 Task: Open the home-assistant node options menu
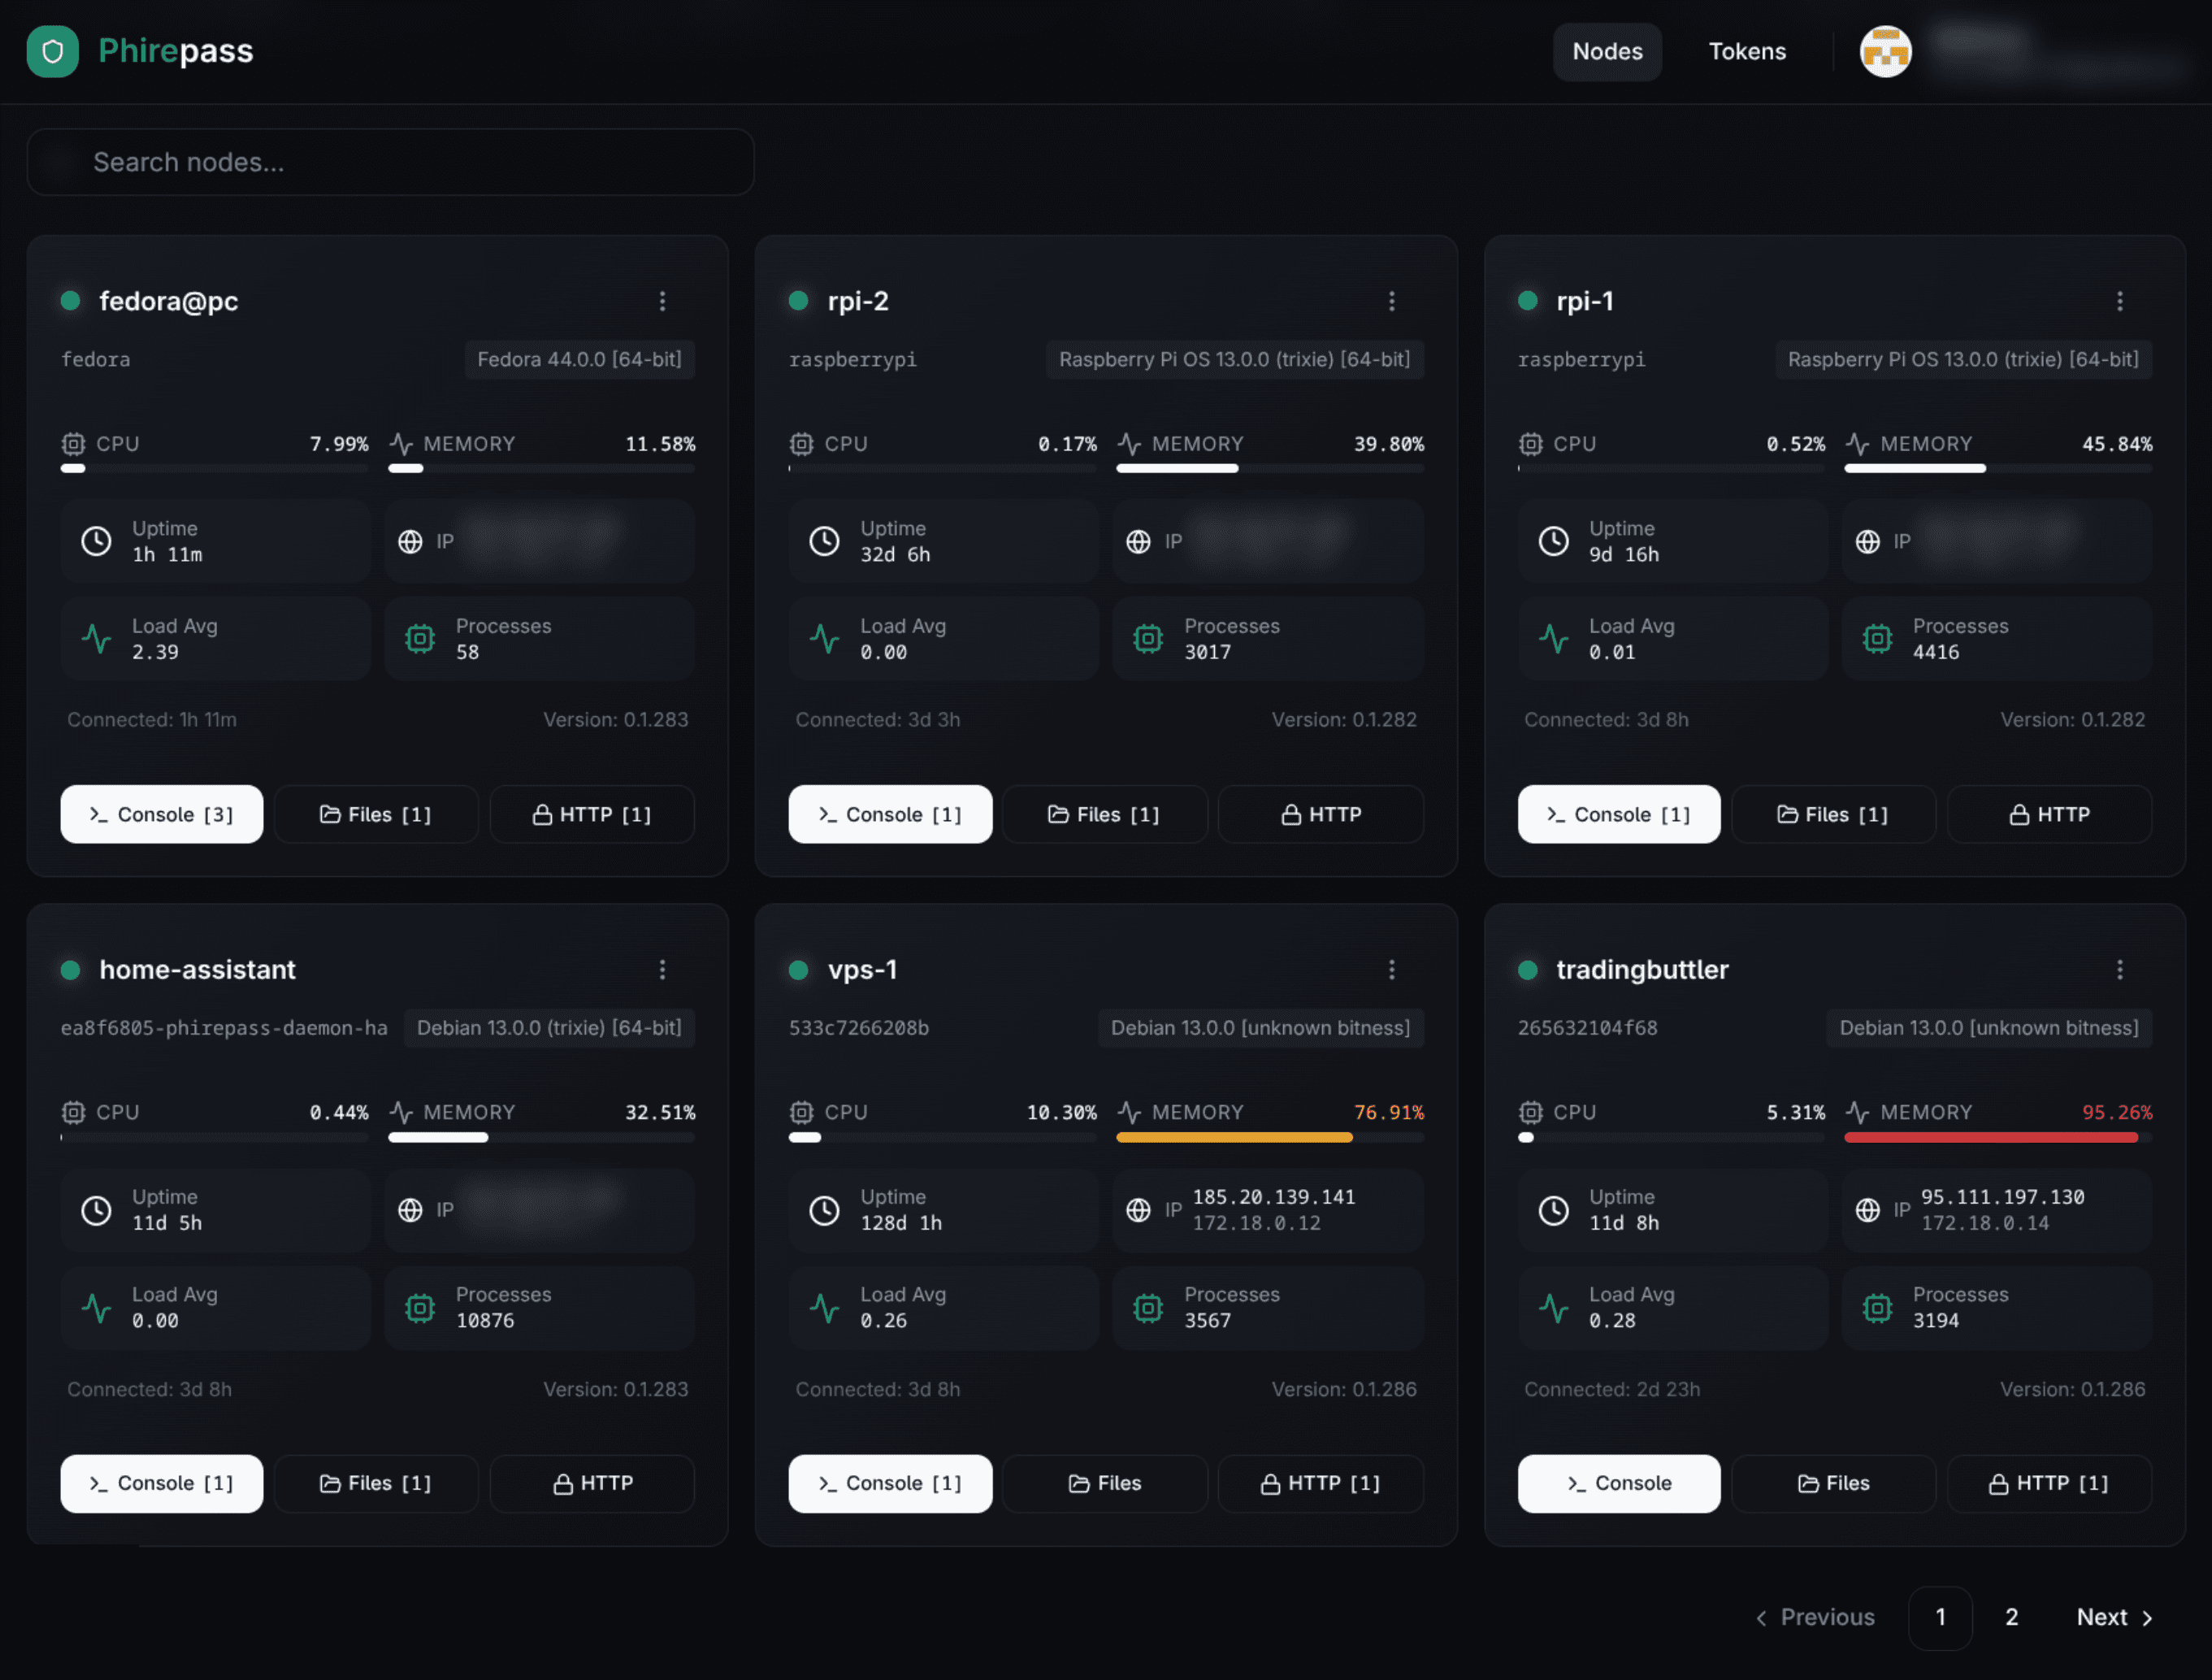662,969
